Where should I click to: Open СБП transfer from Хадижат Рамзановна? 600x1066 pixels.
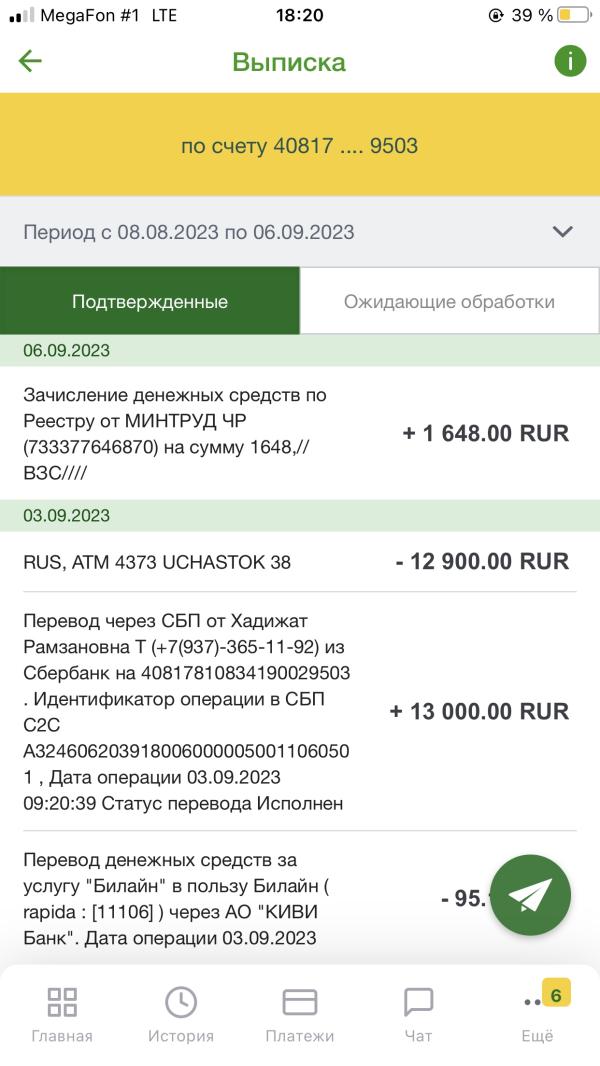pyautogui.click(x=300, y=711)
